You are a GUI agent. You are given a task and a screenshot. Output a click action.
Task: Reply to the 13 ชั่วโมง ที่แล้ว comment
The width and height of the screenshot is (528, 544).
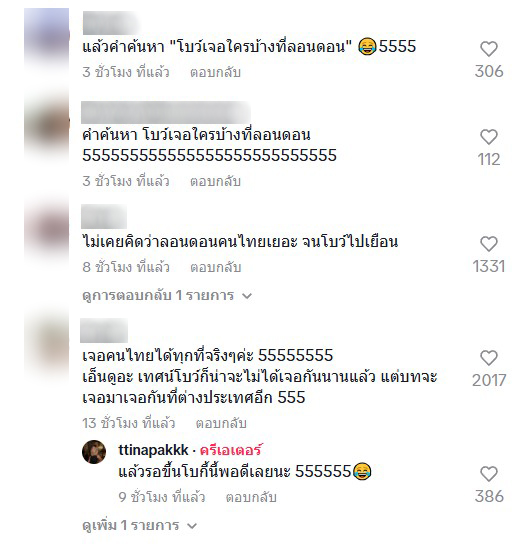click(221, 423)
